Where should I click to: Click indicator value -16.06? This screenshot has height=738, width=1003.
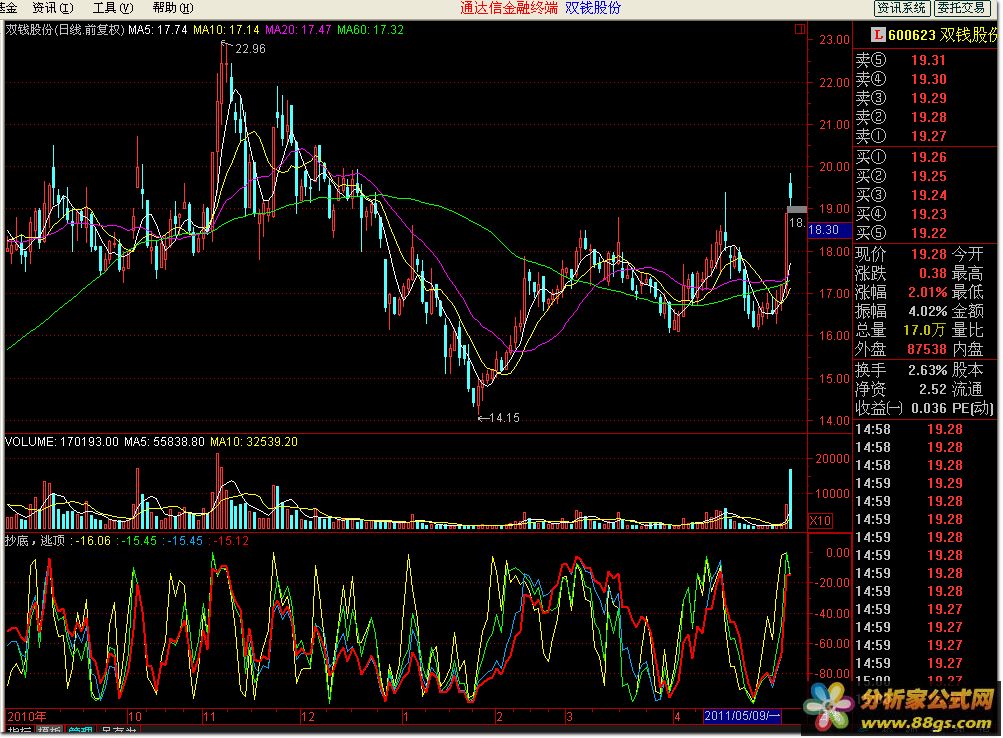[x=93, y=541]
